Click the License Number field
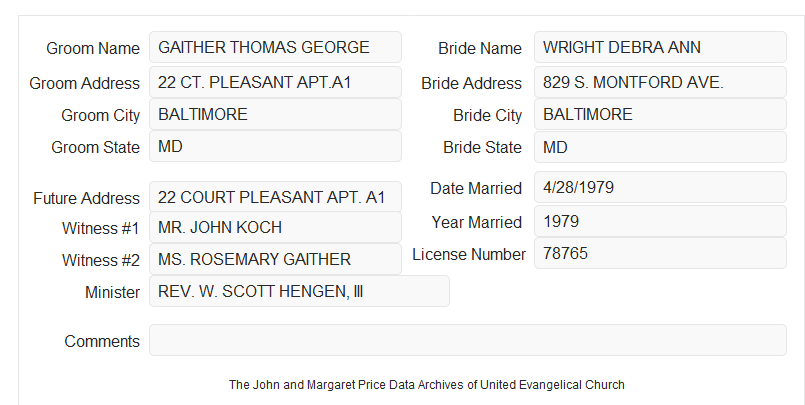Viewport: 805px width, 405px height. (x=660, y=253)
